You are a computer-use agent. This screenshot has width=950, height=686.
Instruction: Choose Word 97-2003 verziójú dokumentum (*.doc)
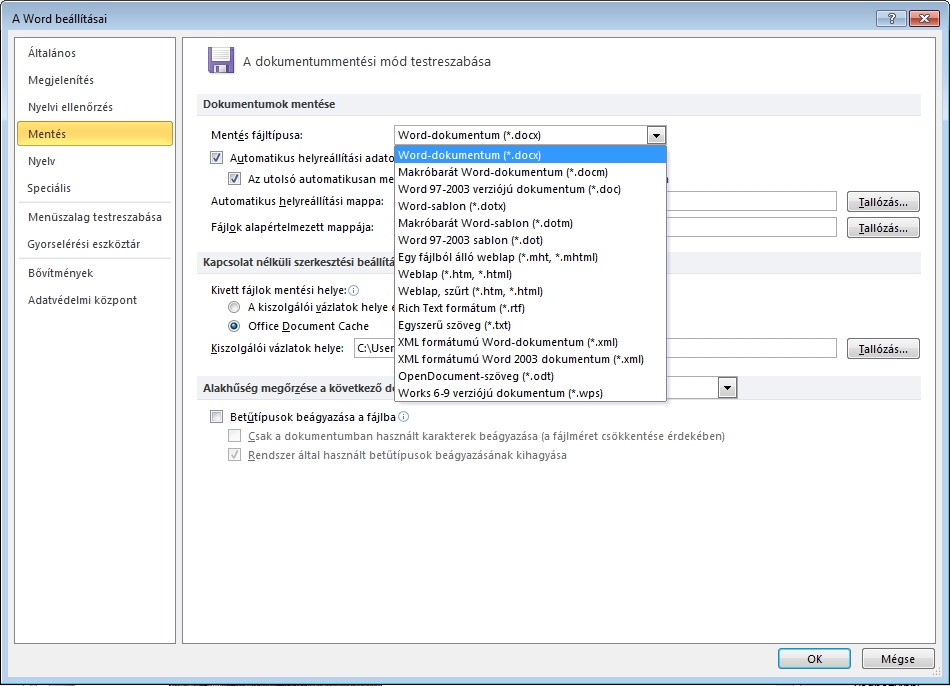(530, 189)
